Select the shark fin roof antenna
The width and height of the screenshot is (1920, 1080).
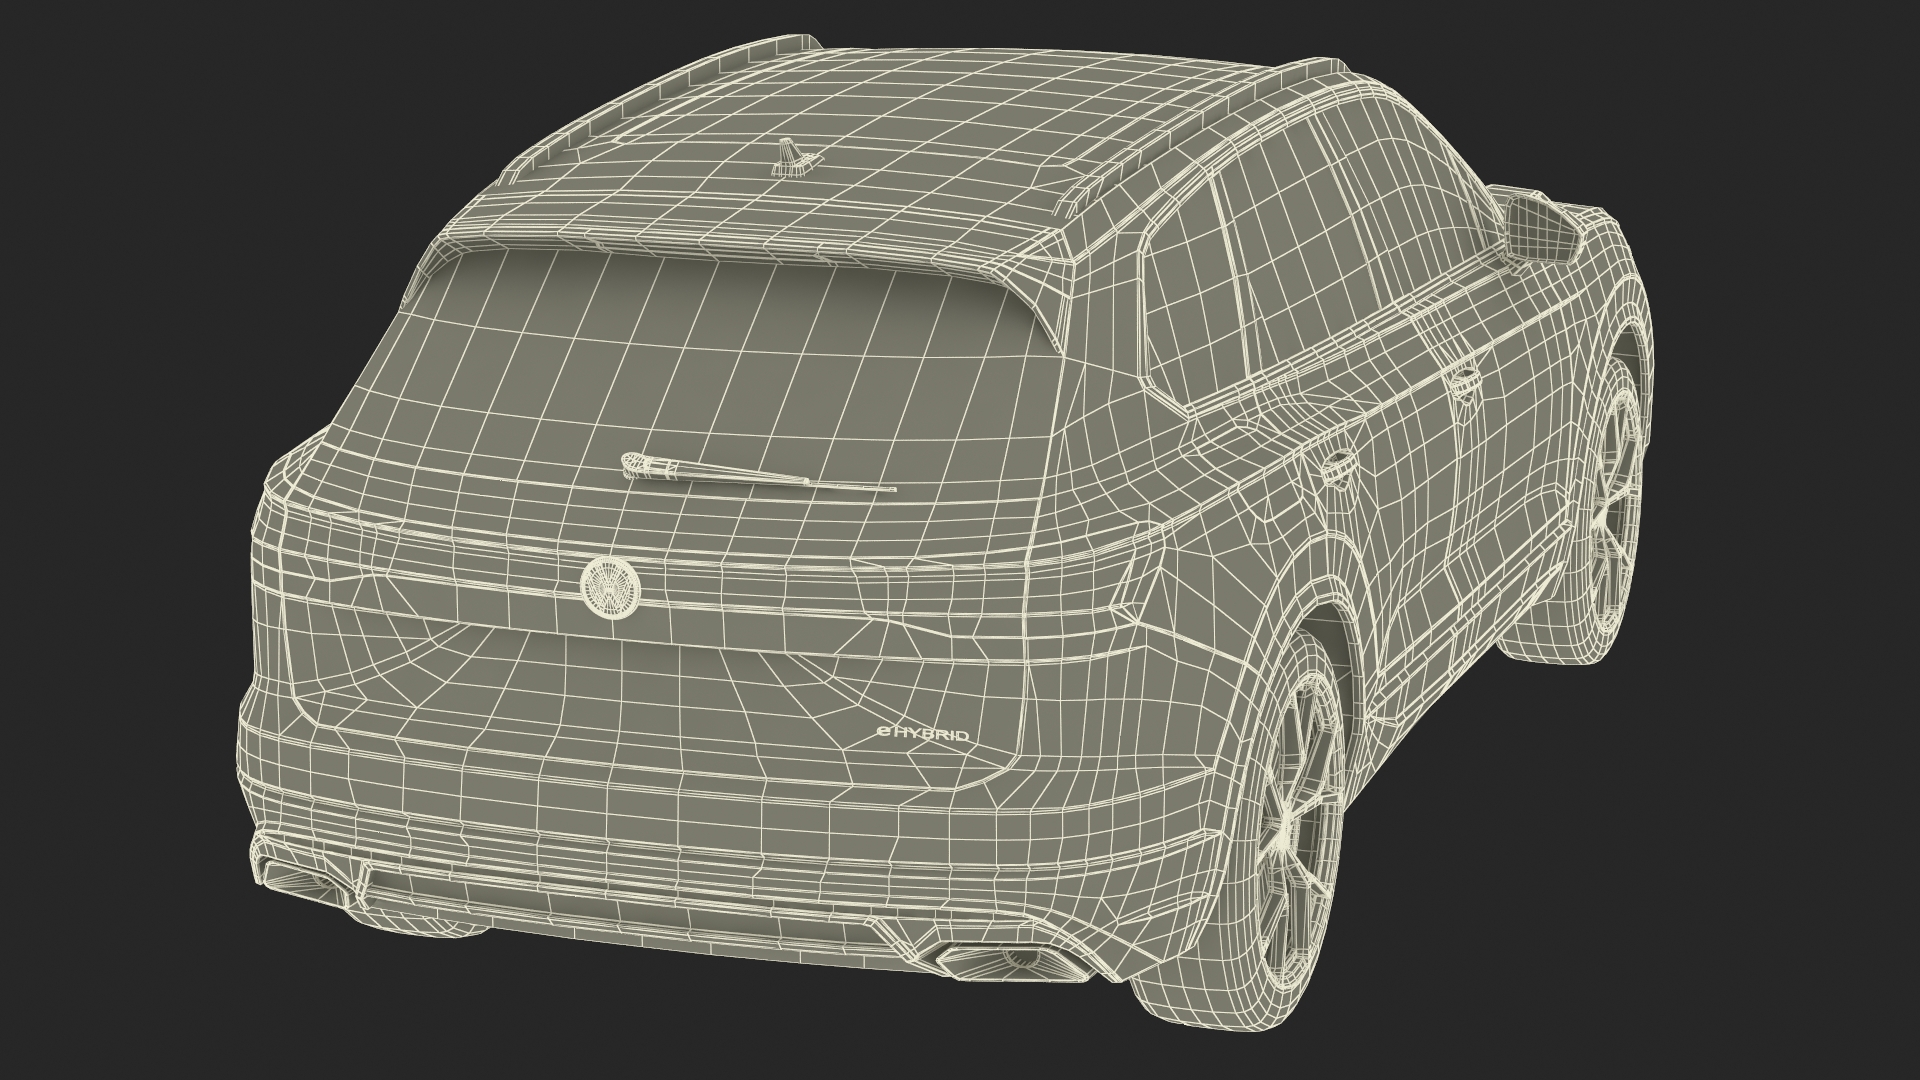[x=792, y=158]
